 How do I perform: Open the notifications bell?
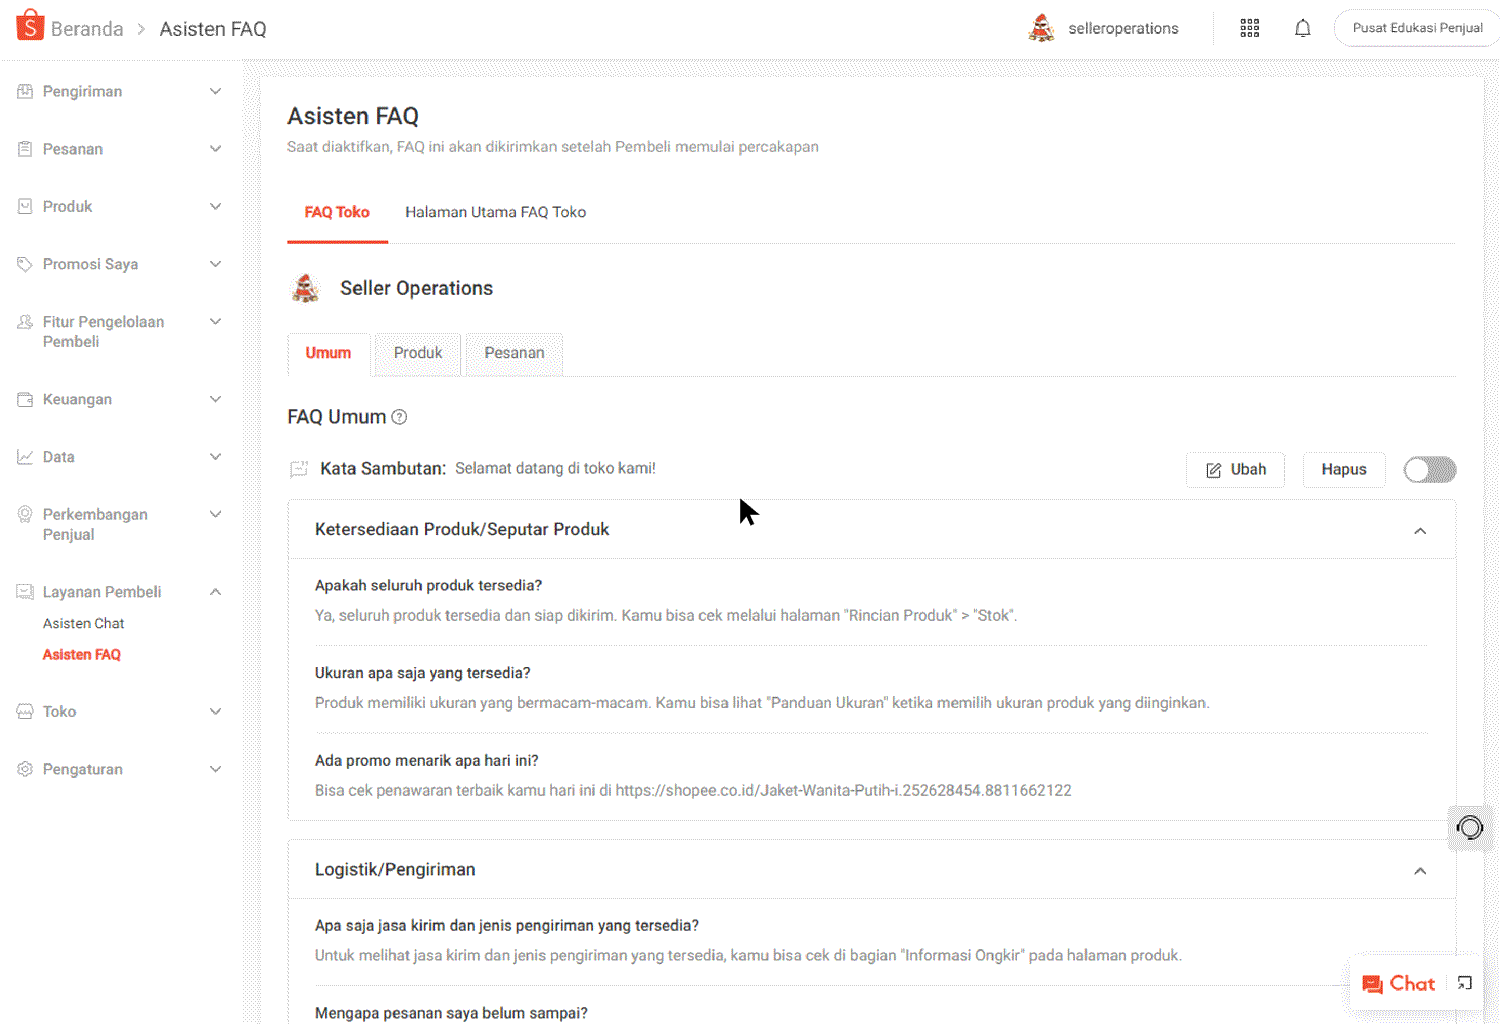(x=1303, y=28)
